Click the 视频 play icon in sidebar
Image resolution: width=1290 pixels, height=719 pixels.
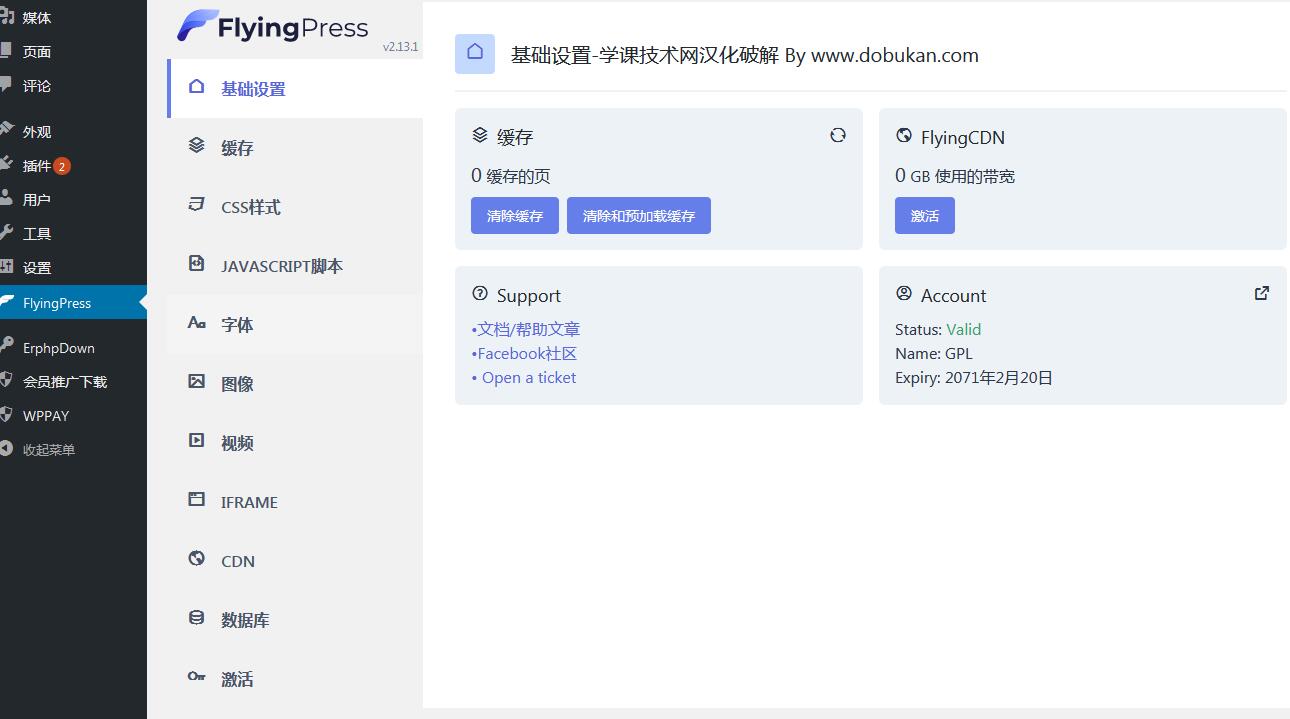197,441
